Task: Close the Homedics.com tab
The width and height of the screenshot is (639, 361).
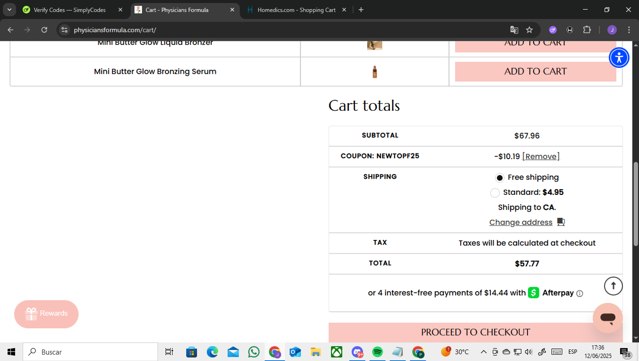Action: tap(344, 10)
